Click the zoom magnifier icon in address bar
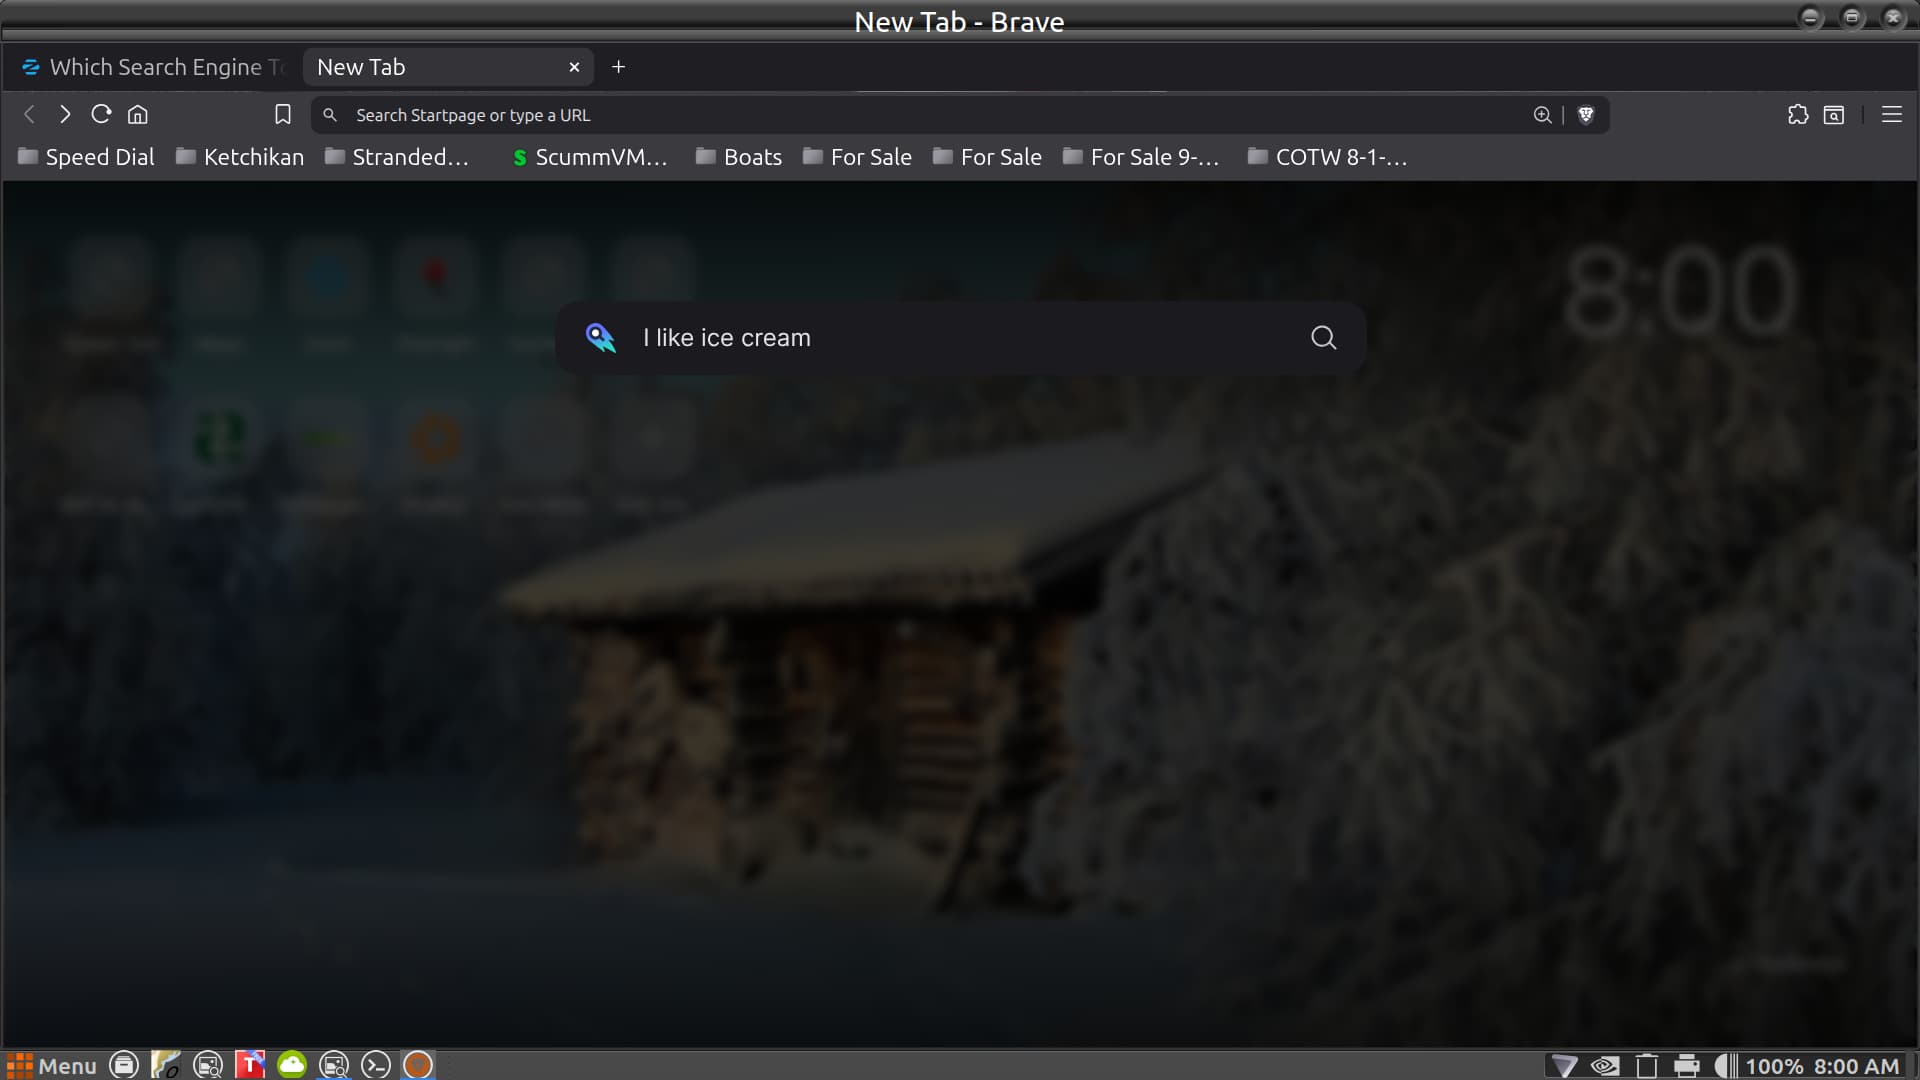The image size is (1920, 1080). [x=1542, y=115]
